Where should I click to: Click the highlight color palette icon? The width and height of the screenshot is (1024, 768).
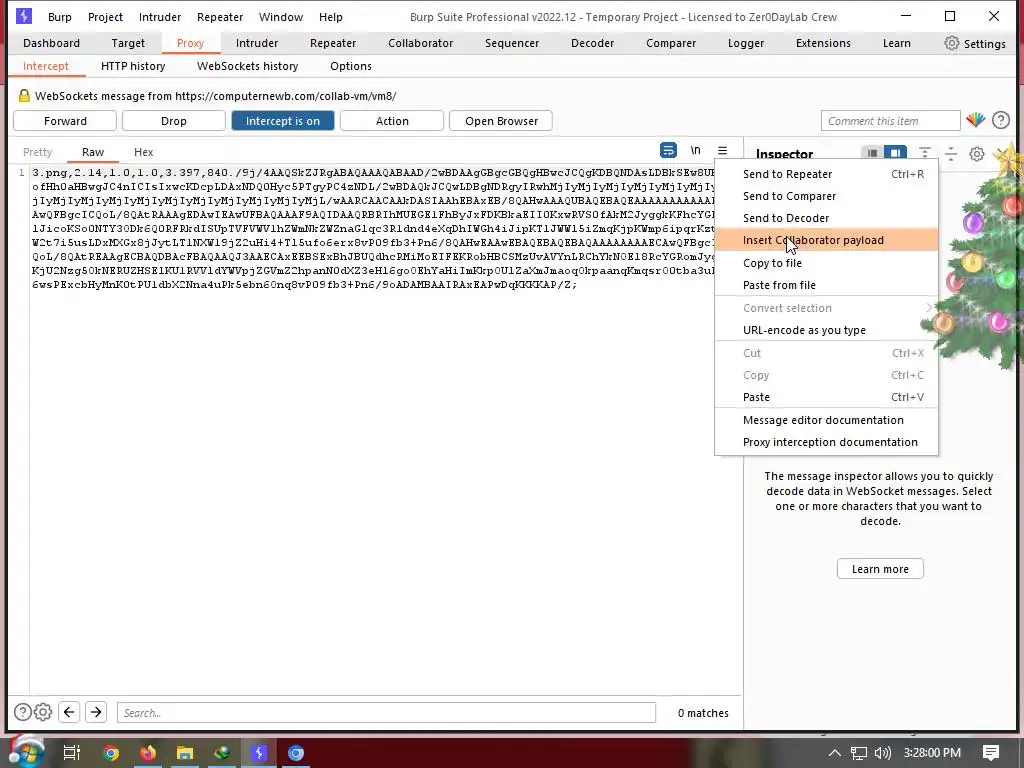[x=976, y=120]
